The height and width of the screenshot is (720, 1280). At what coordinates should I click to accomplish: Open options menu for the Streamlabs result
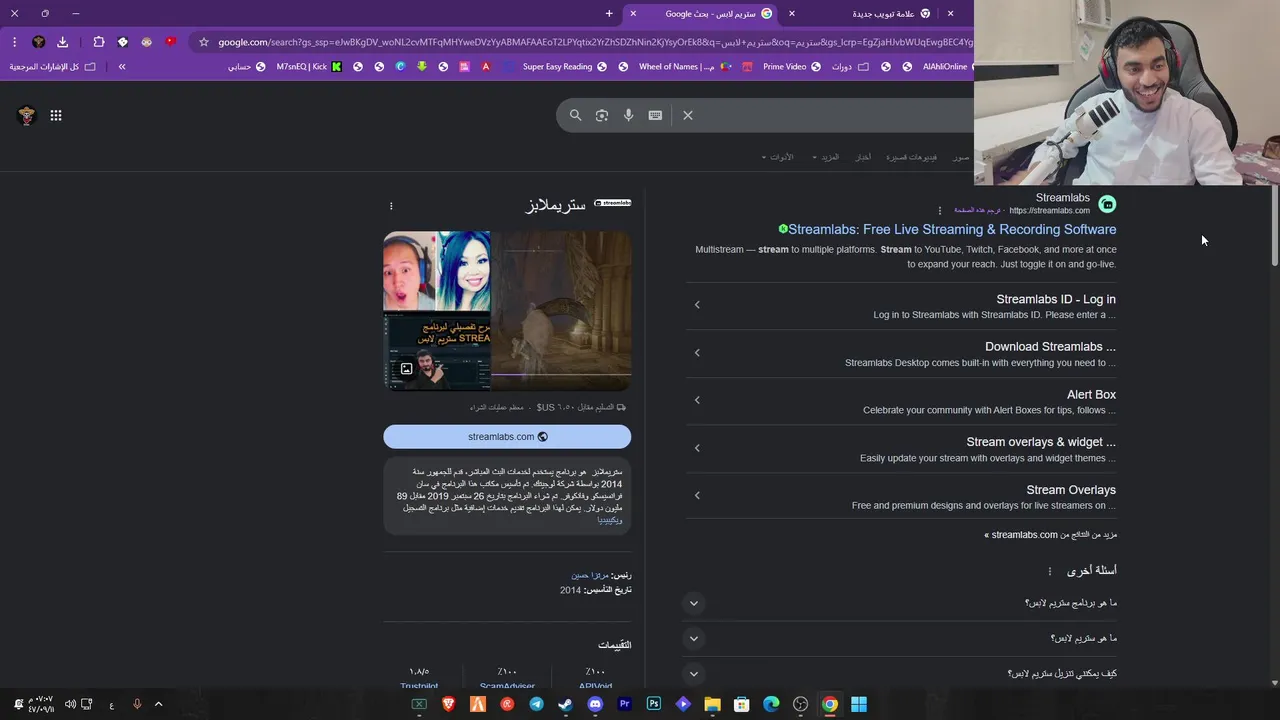pyautogui.click(x=939, y=211)
